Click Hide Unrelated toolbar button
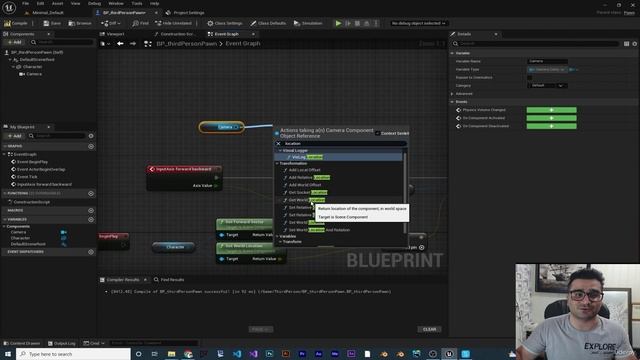640x360 pixels. [173, 23]
